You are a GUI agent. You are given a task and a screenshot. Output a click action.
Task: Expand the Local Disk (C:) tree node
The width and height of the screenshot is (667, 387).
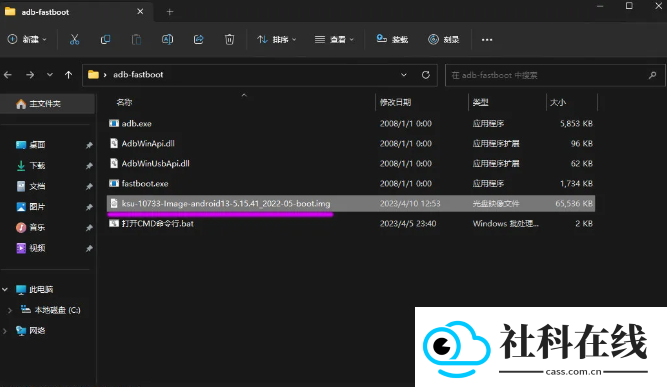[x=10, y=310]
